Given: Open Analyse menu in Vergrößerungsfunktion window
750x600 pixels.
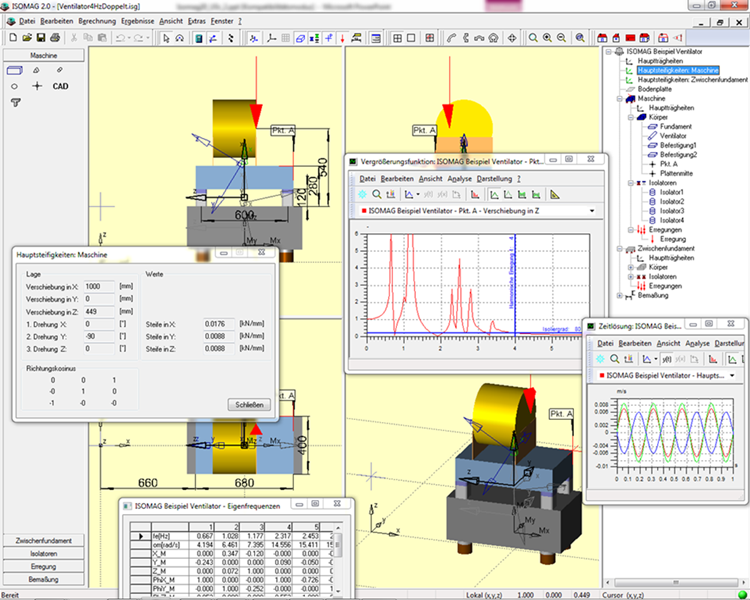Looking at the screenshot, I should (x=460, y=178).
